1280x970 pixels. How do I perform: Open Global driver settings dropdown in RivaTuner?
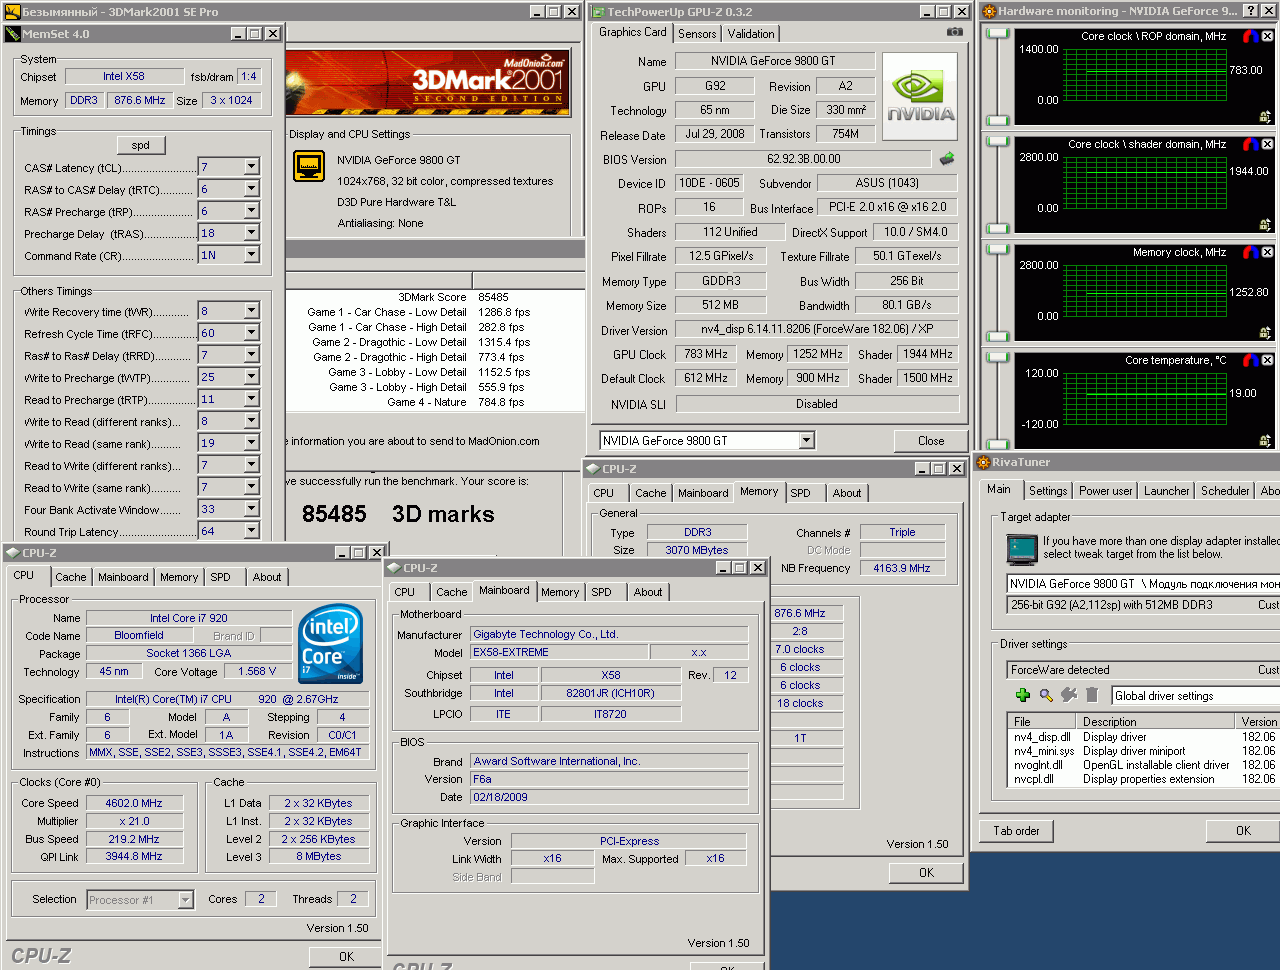1196,695
